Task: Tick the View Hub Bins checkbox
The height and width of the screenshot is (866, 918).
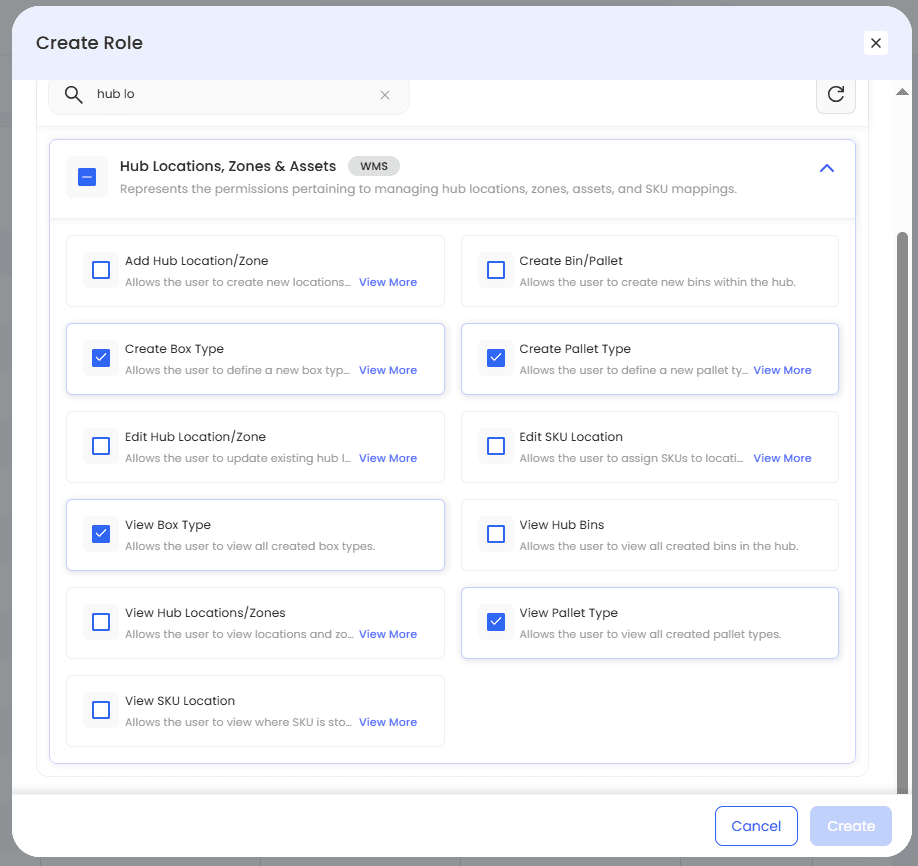Action: pos(496,534)
